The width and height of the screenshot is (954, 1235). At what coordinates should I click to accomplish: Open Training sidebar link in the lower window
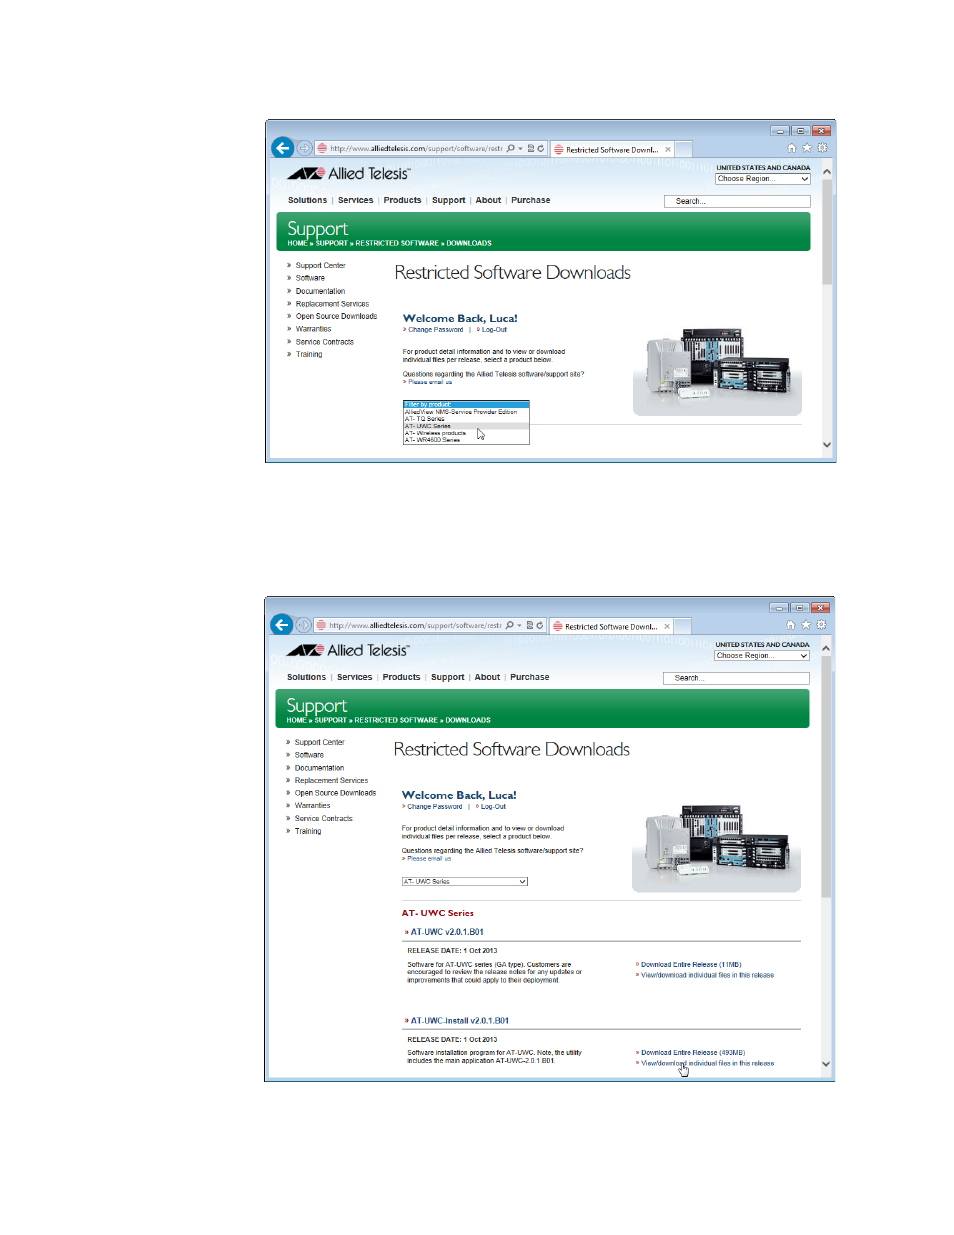(x=307, y=831)
